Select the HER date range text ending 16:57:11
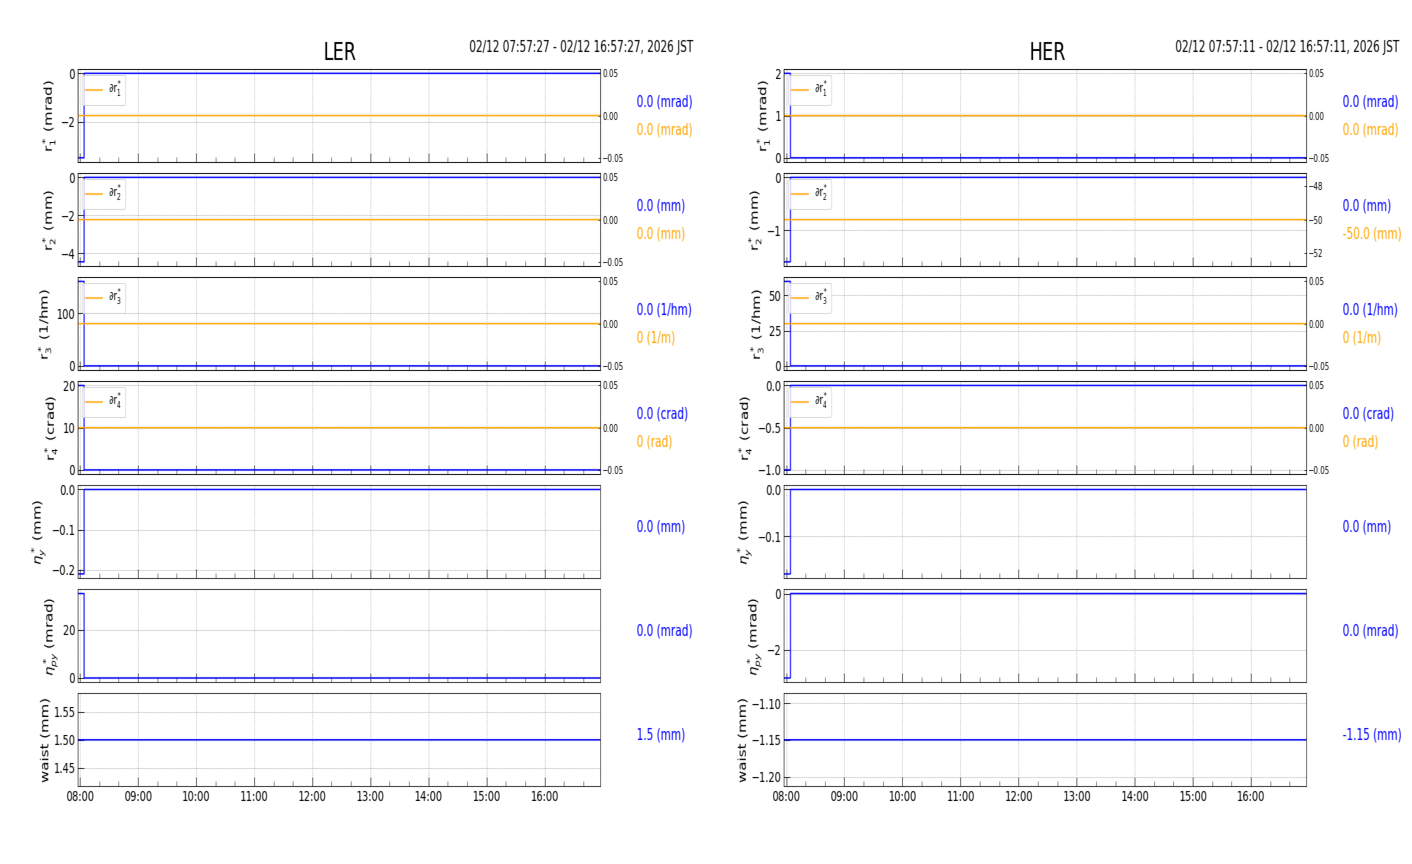Image resolution: width=1412 pixels, height=864 pixels. pos(1287,47)
